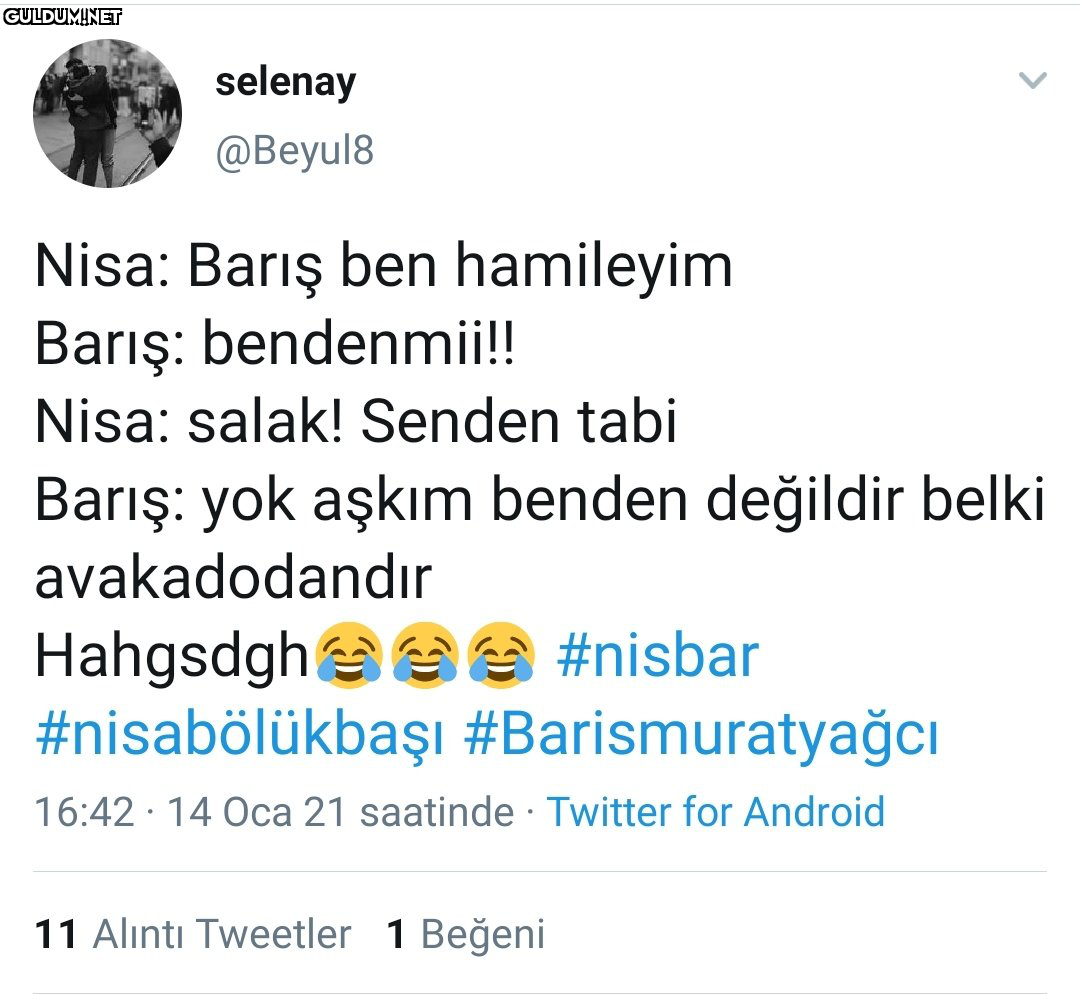The width and height of the screenshot is (1080, 994).
Task: View the 11 Alıntı Tweetler list
Action: tap(193, 934)
